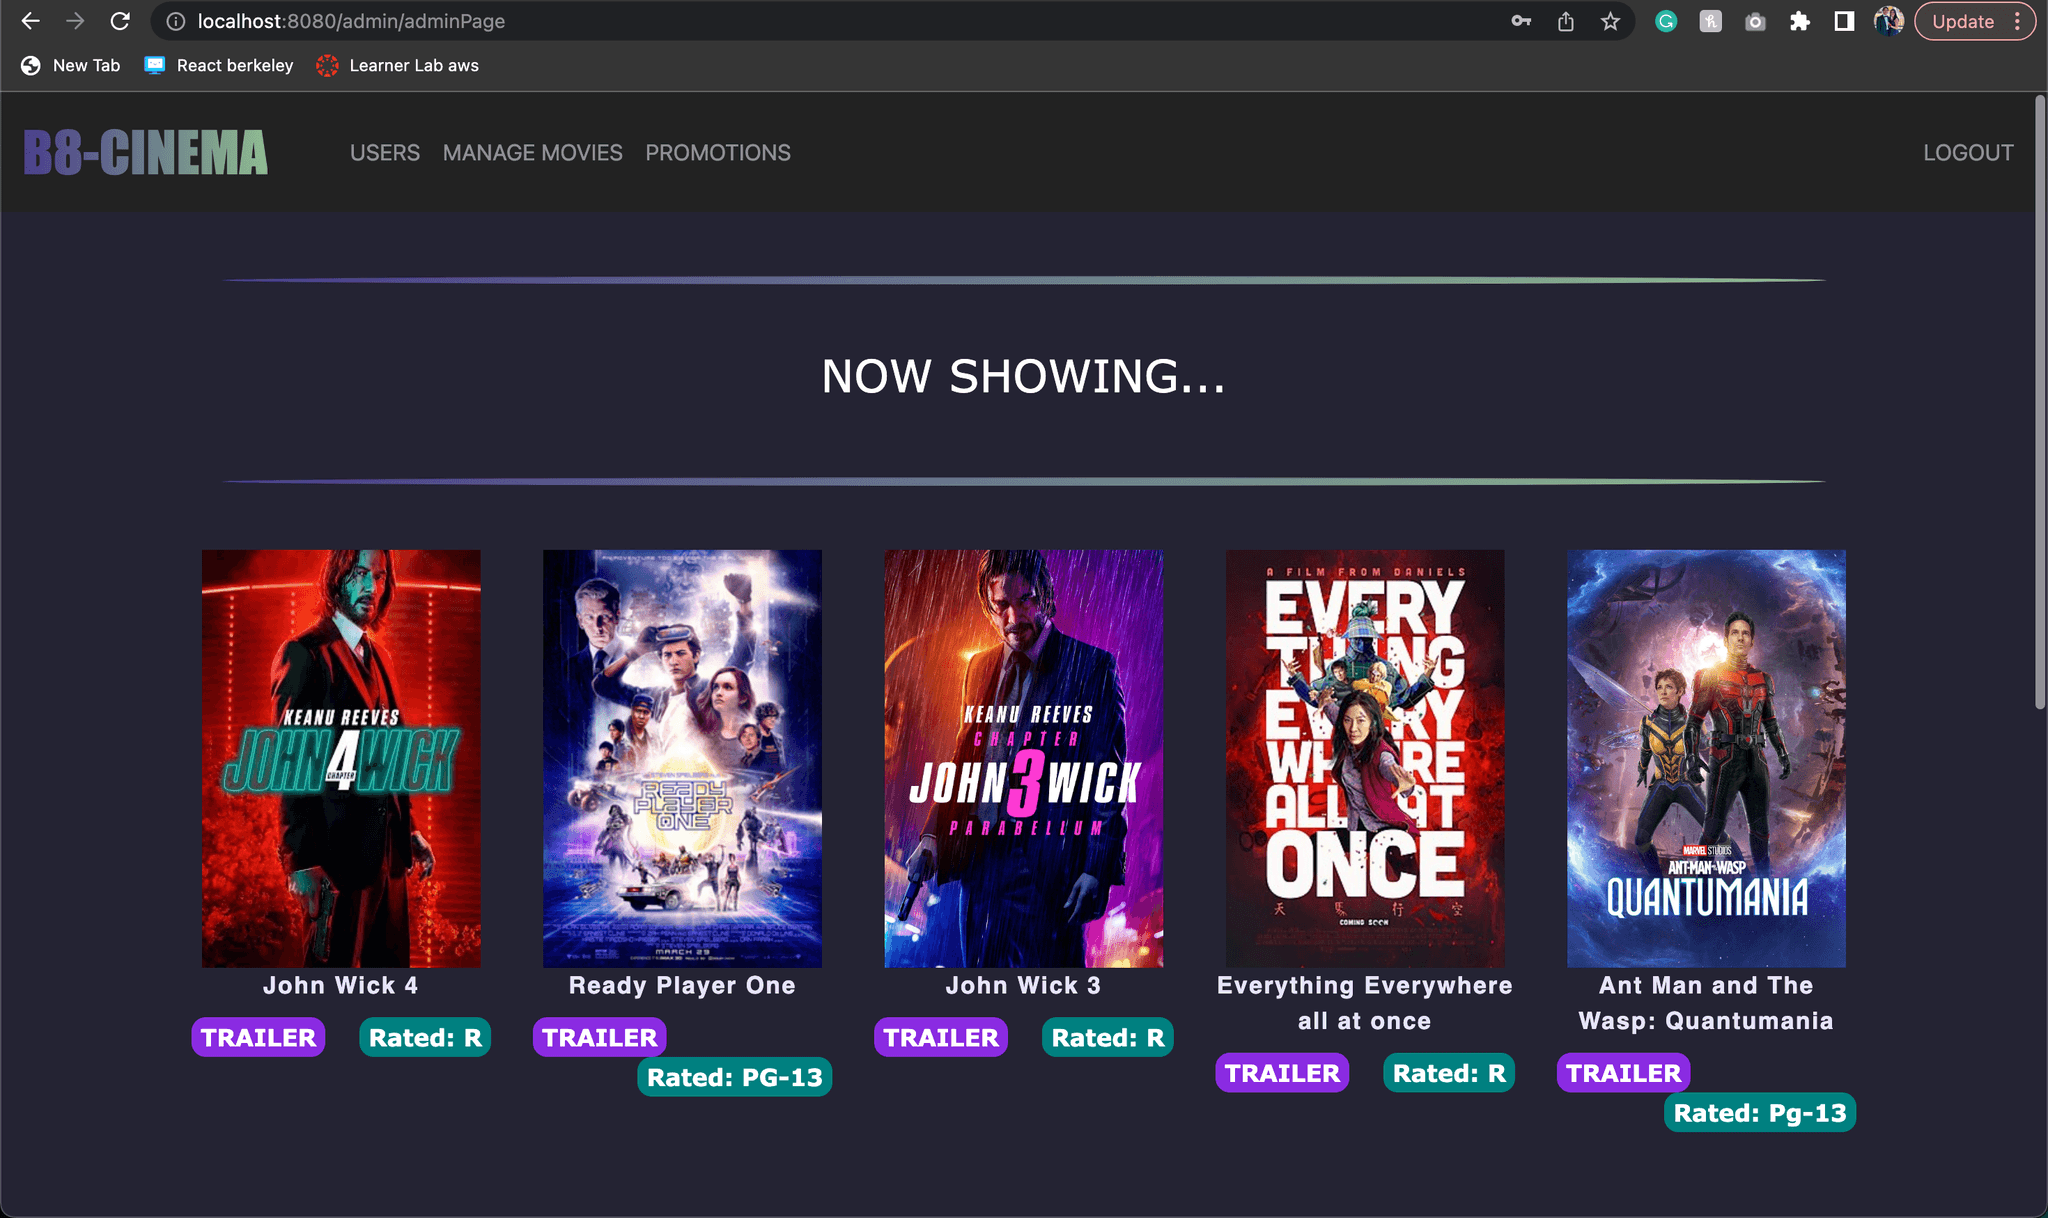Image resolution: width=2048 pixels, height=1218 pixels.
Task: Select the Everything Everywhere all at once poster
Action: [1365, 758]
